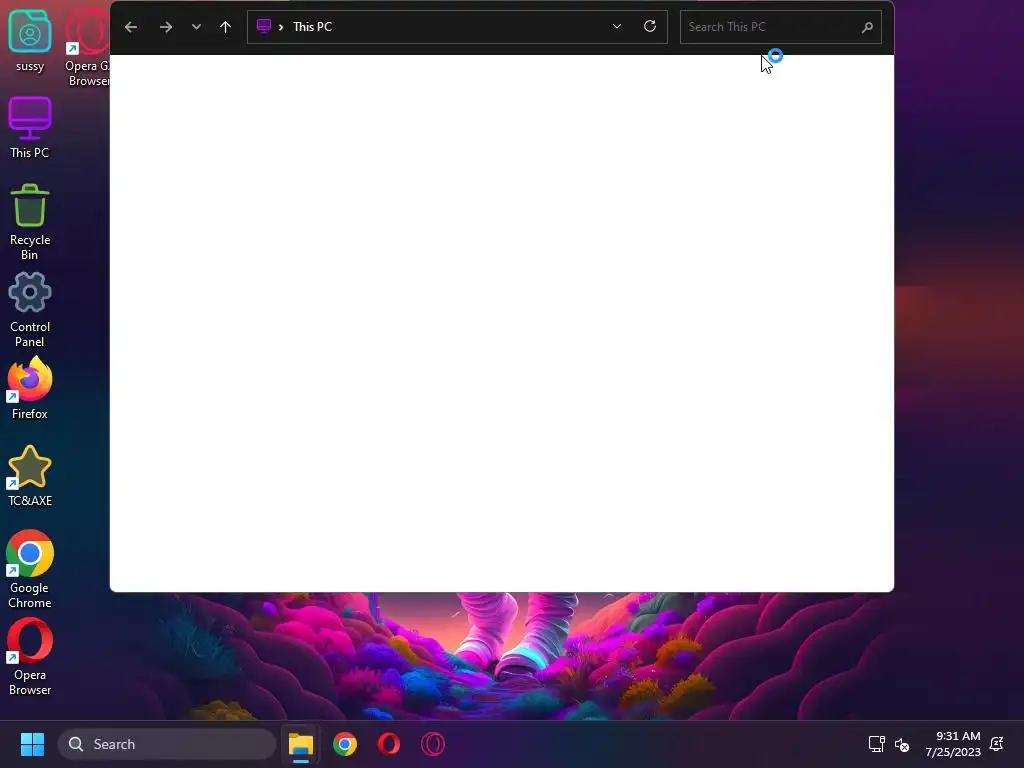Select the Recycle Bin desktop icon
Image resolution: width=1024 pixels, height=768 pixels.
[x=29, y=222]
